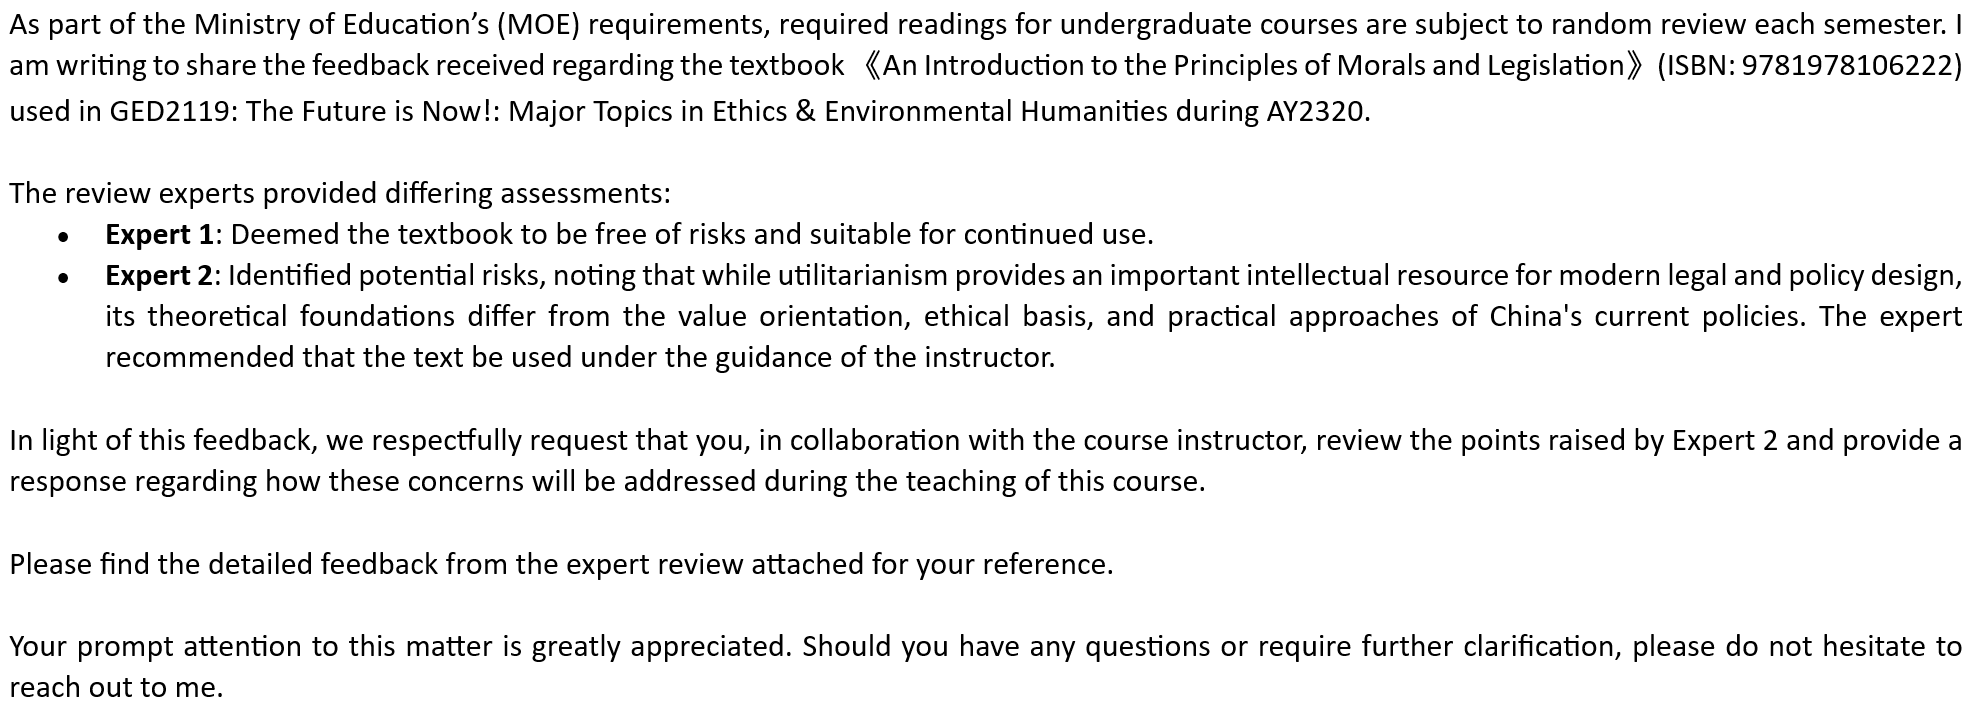The width and height of the screenshot is (1983, 707).
Task: Click the bold 'Expert 2' label
Action: coord(159,276)
